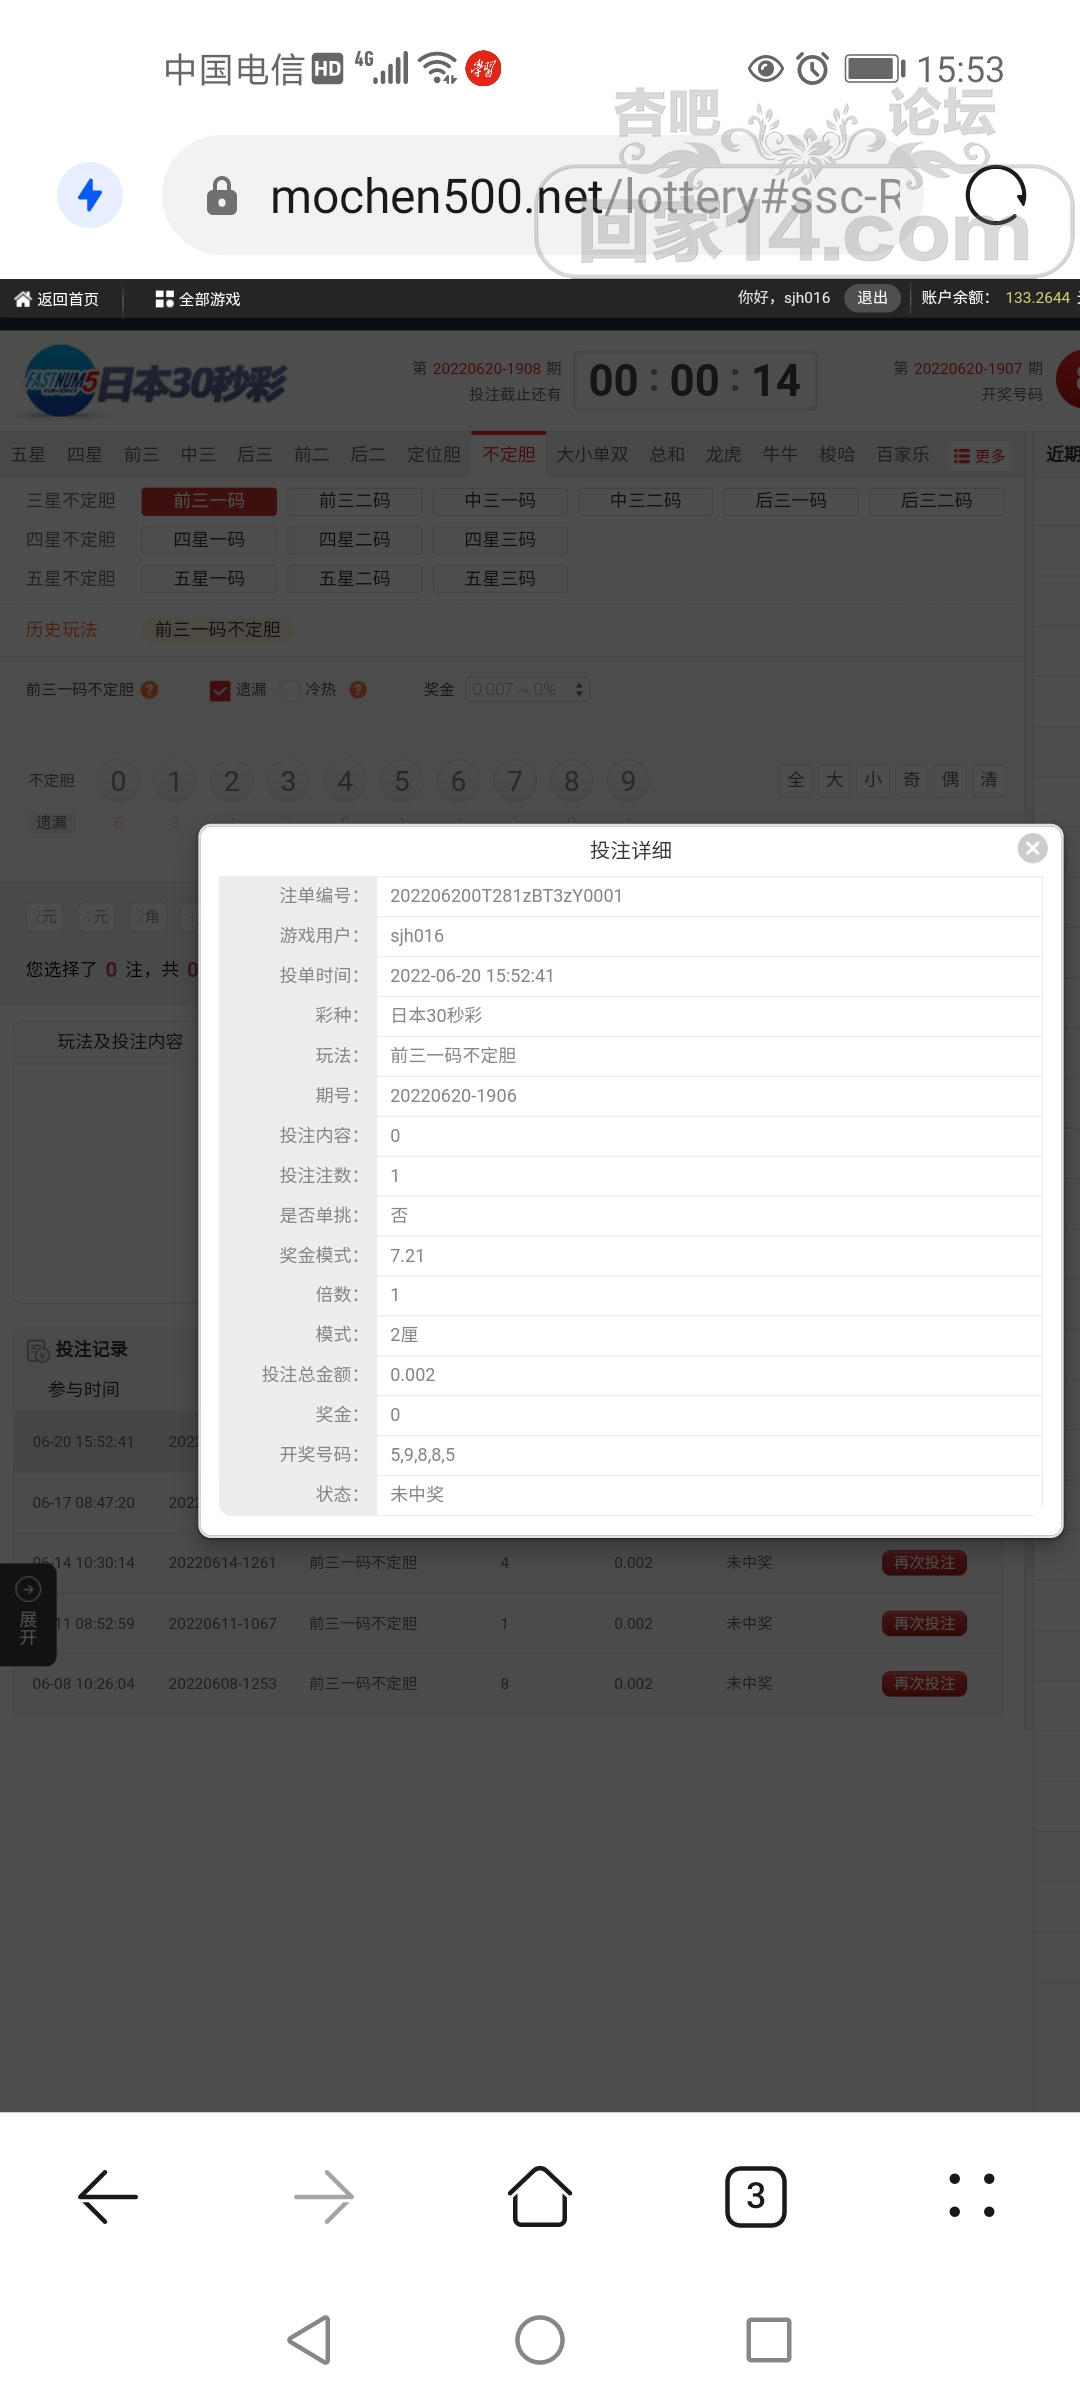Tap the page reload spinner icon
The image size is (1080, 2400).
pos(996,195)
